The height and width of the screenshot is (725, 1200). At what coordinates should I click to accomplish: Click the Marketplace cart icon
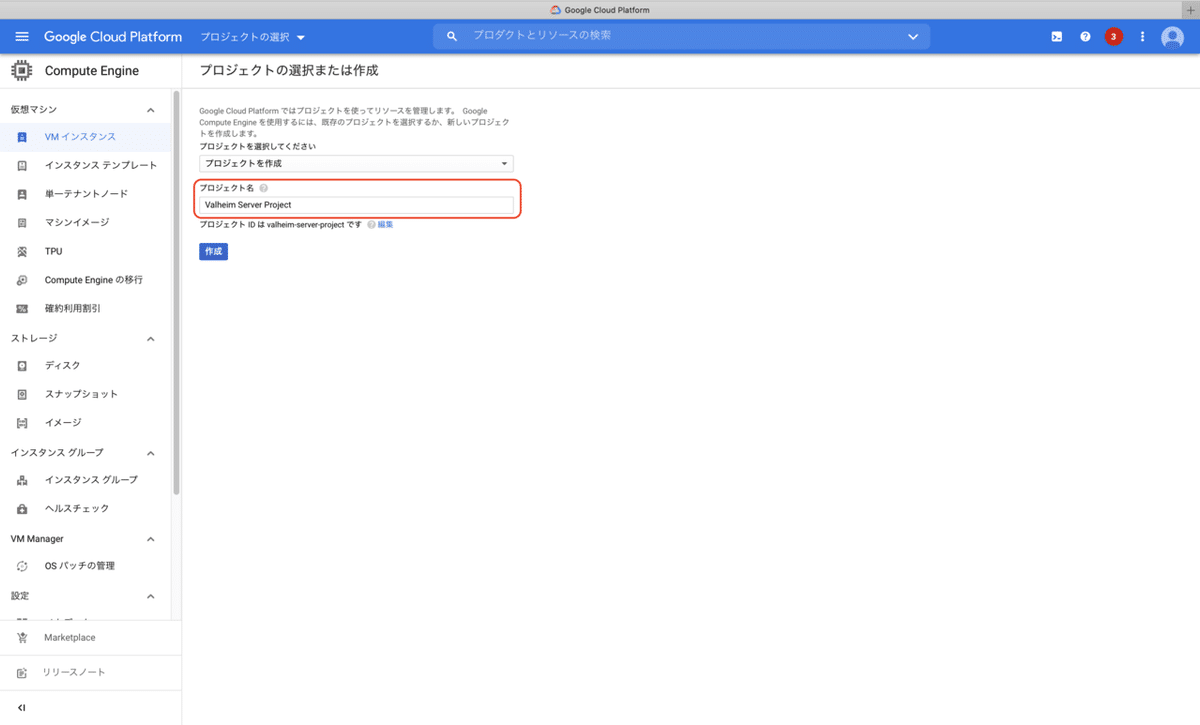pyautogui.click(x=22, y=638)
